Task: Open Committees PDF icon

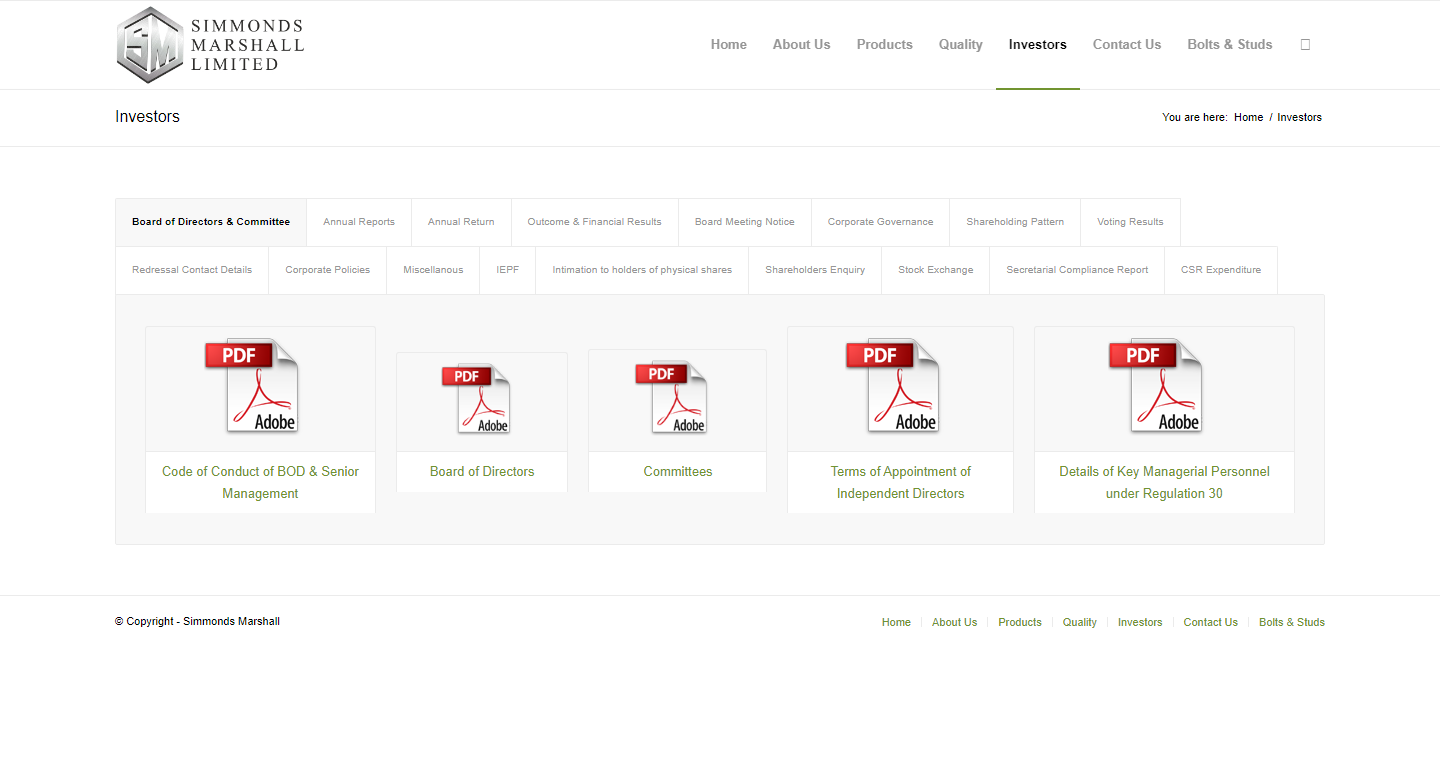Action: [x=671, y=397]
